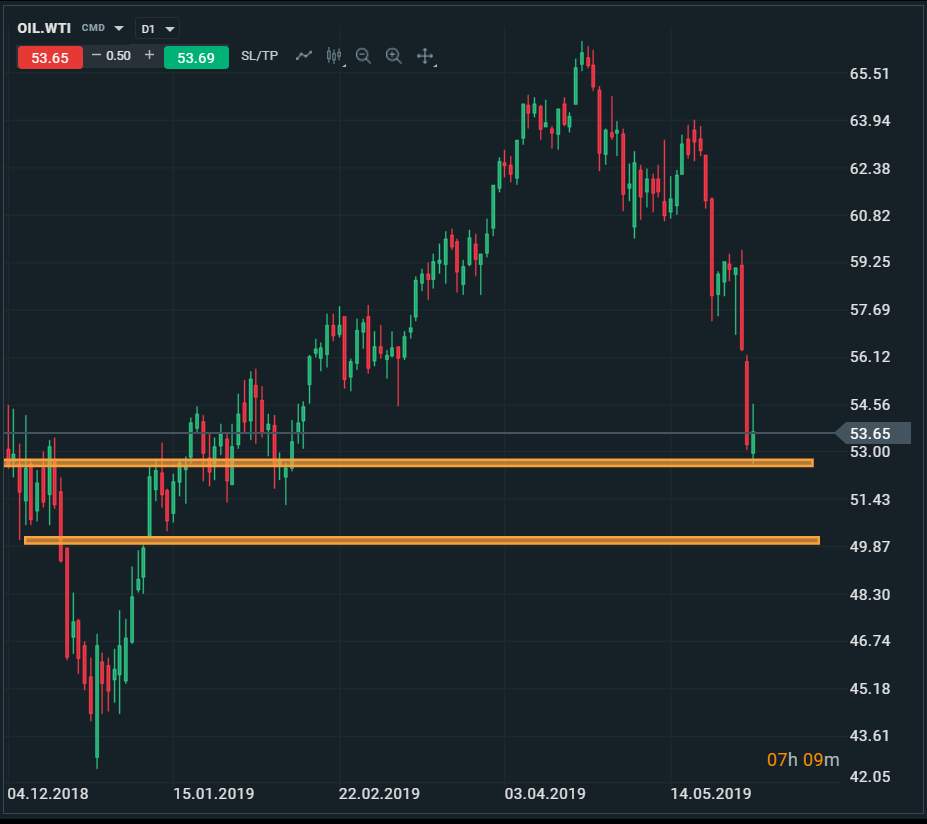
Task: Click the green 53.69 buy button
Action: pos(196,57)
